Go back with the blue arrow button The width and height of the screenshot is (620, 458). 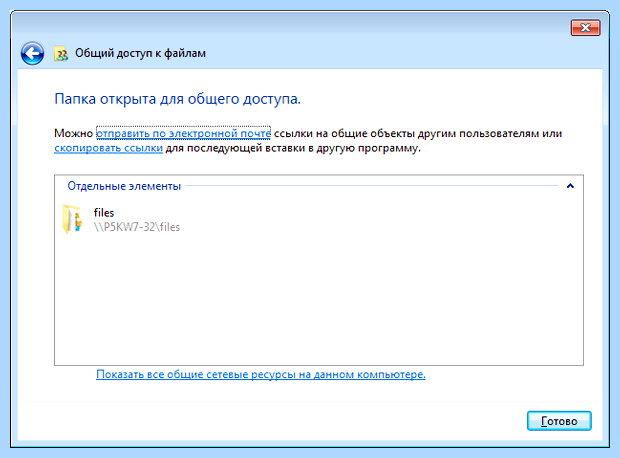[x=32, y=53]
